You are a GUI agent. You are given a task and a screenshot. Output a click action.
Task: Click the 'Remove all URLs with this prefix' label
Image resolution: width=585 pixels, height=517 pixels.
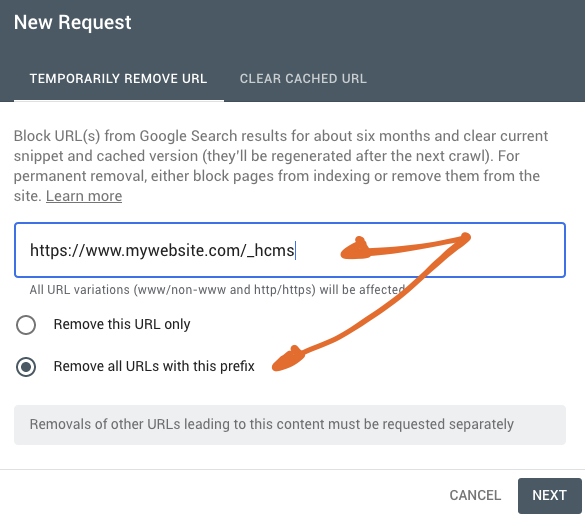point(154,366)
